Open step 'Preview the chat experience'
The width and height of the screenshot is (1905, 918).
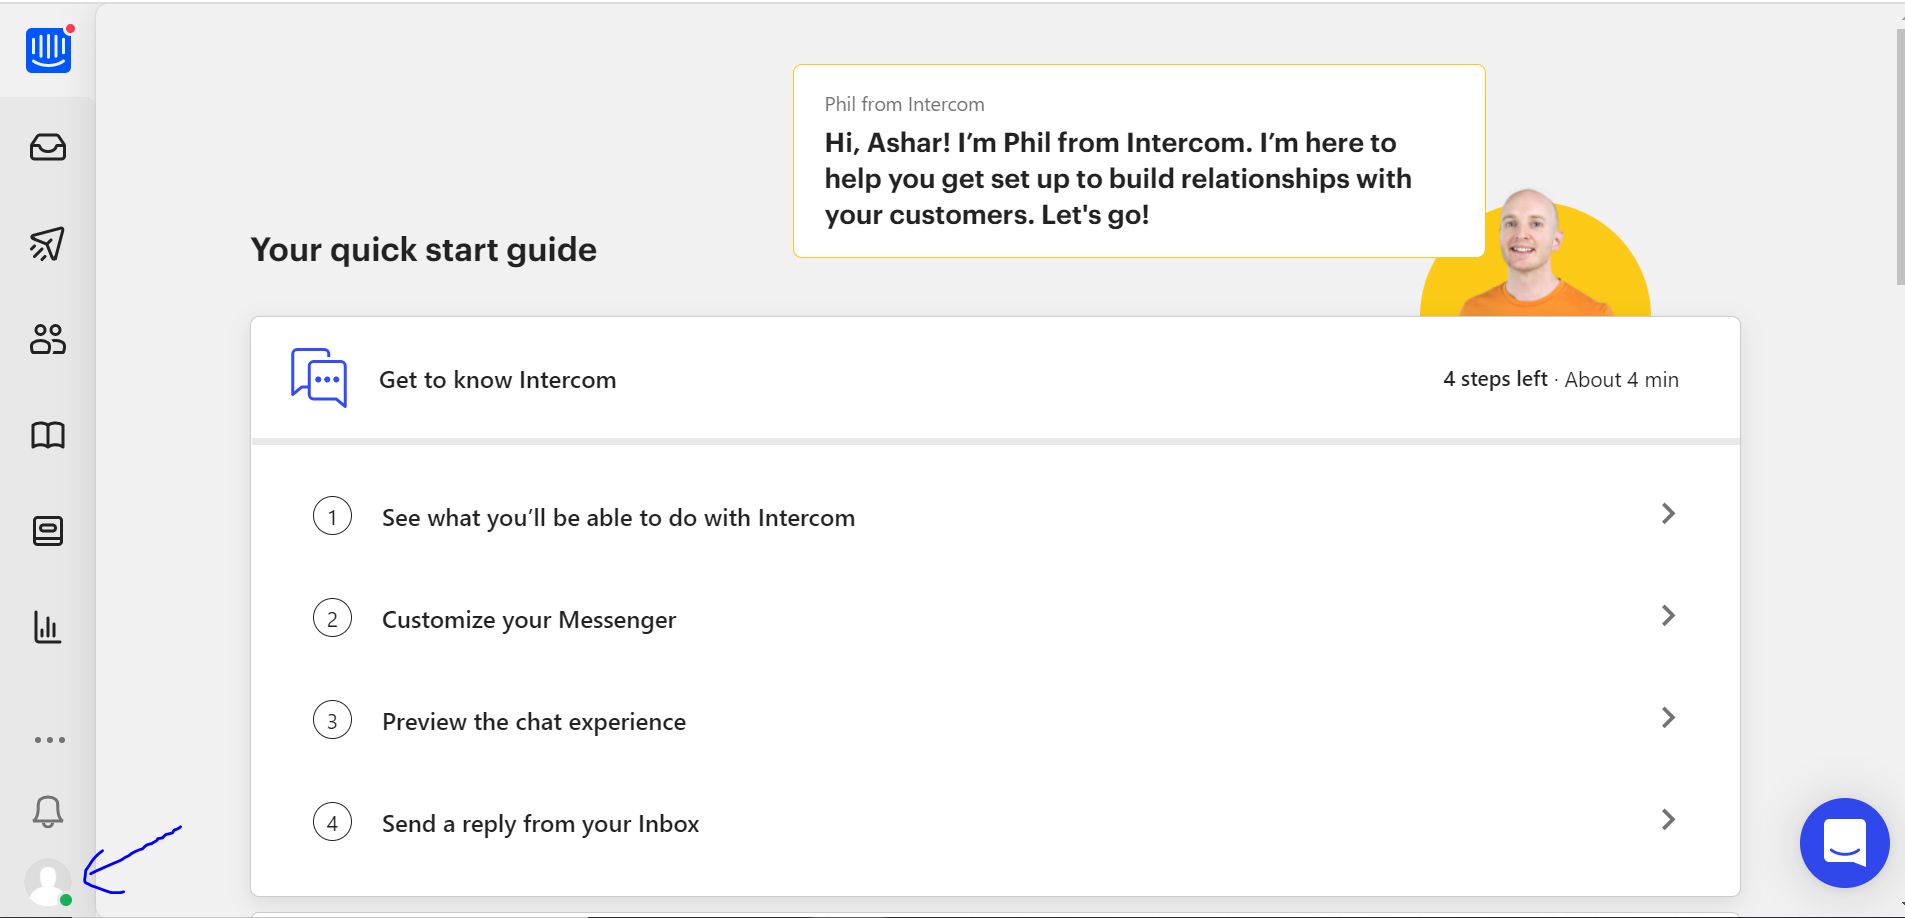click(995, 721)
